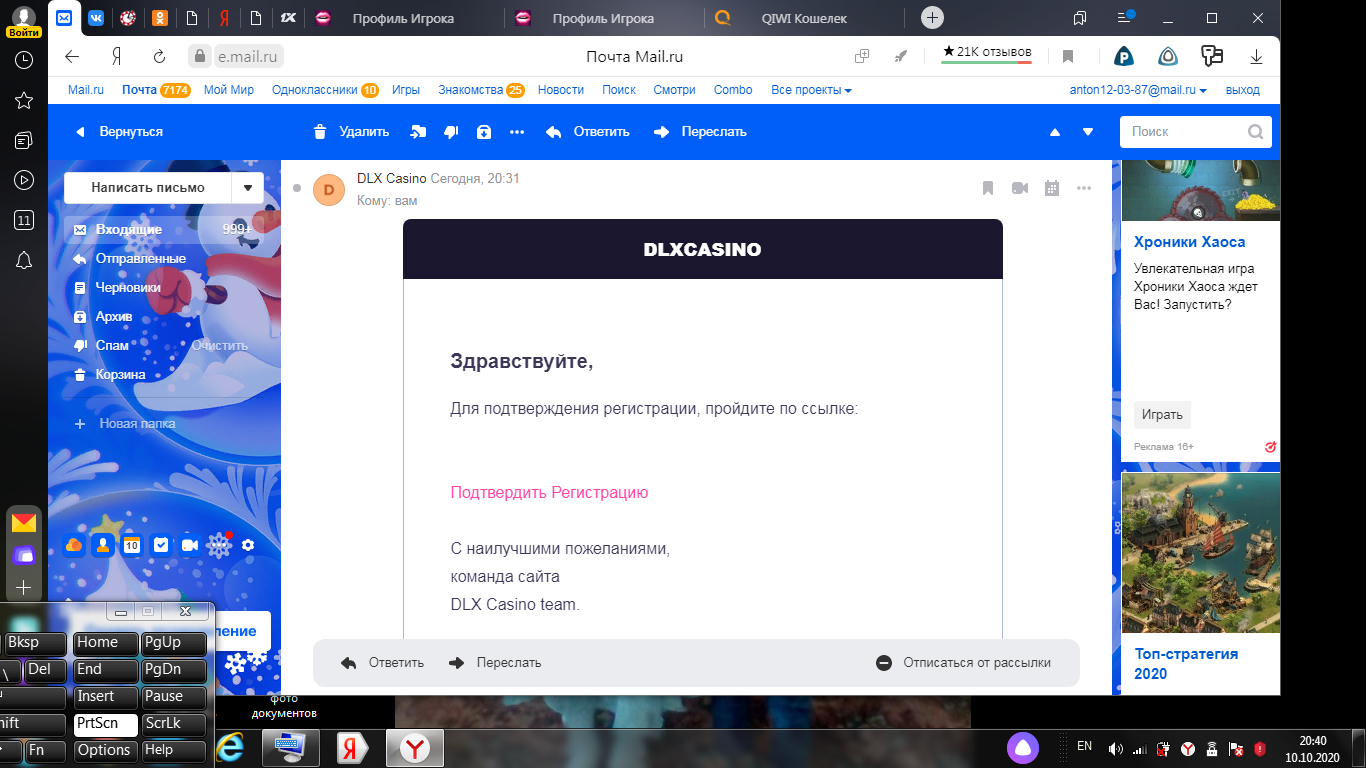1366x768 pixels.
Task: Open favorites star icon in browser sidebar
Action: click(x=24, y=100)
